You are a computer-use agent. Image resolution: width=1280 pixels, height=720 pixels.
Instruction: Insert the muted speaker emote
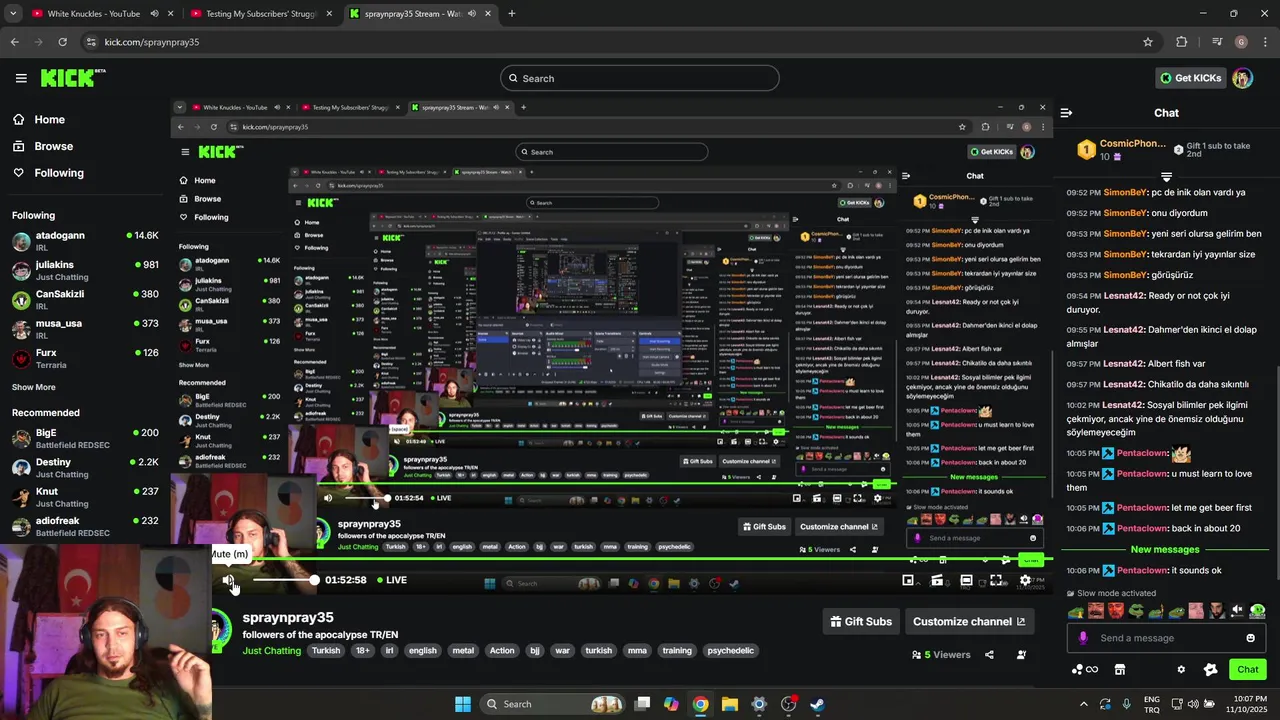(1237, 611)
